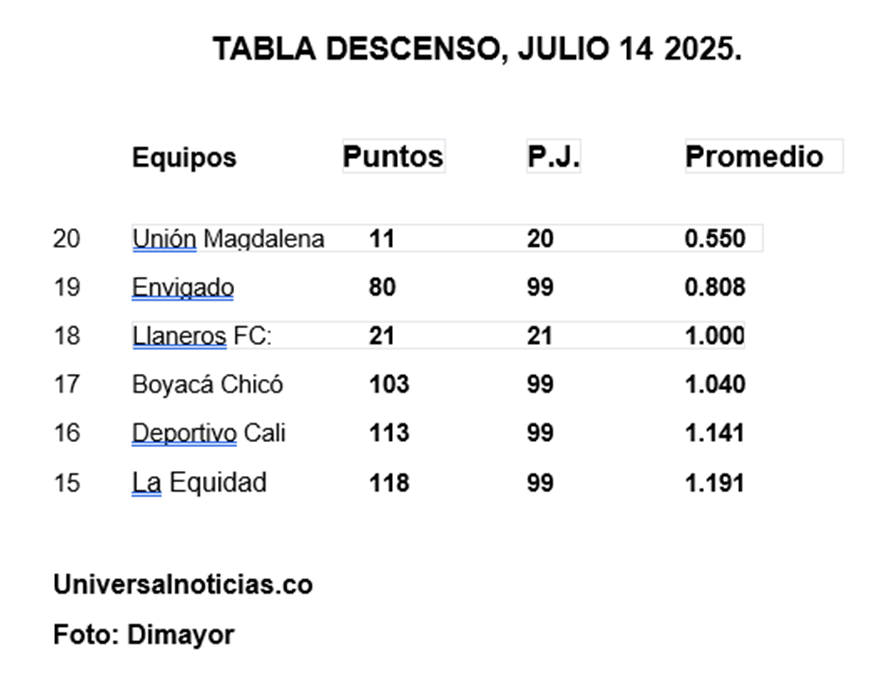Click the 0.808 average value
The width and height of the screenshot is (872, 691).
click(715, 287)
